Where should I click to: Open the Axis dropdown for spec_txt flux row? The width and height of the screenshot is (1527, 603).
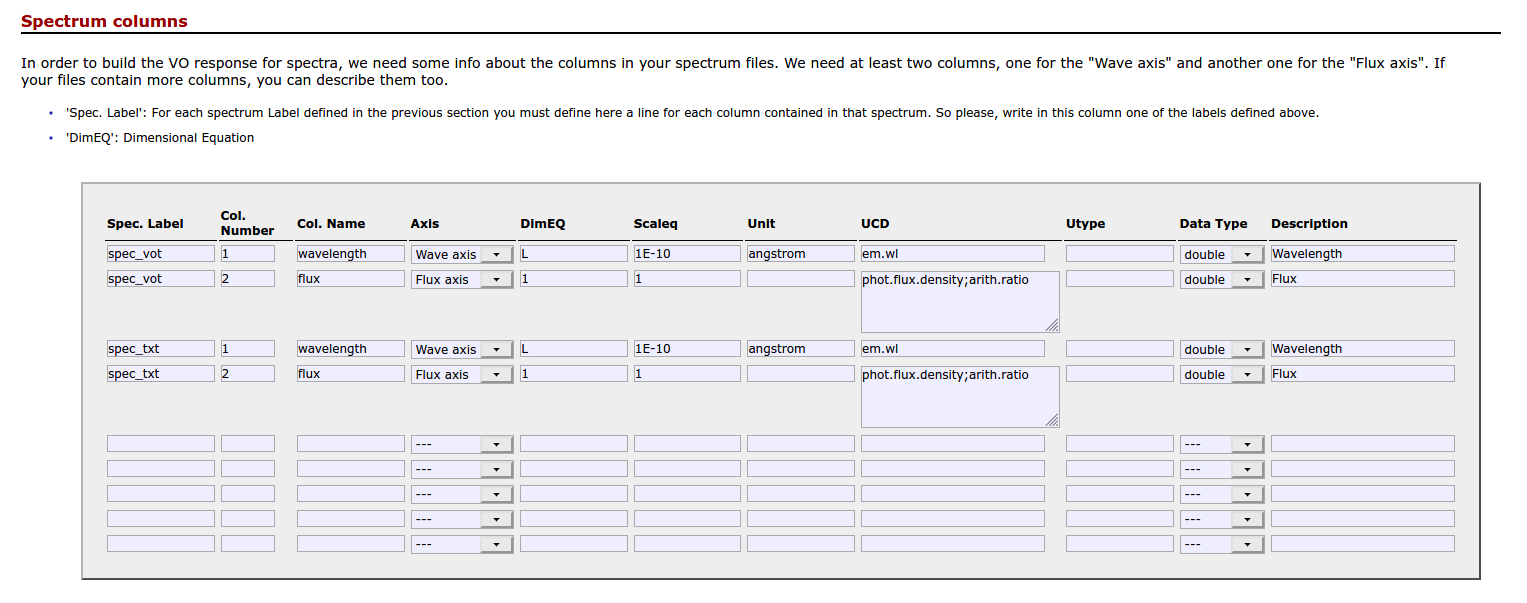(462, 374)
